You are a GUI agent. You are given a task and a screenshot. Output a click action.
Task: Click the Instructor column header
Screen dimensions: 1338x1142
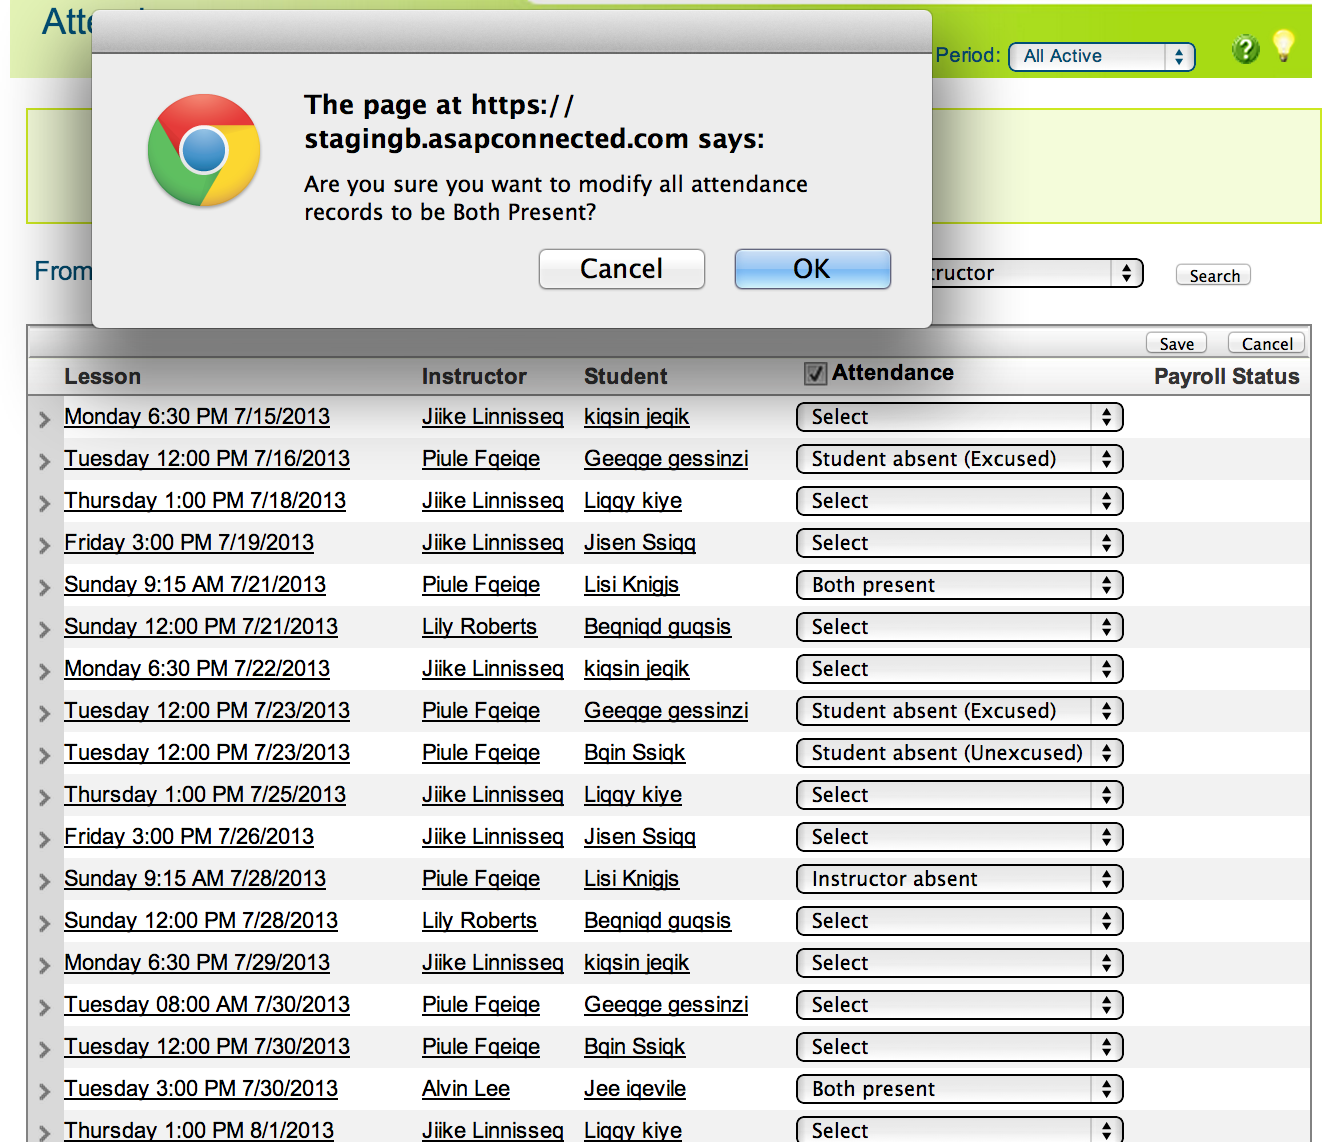tap(474, 377)
